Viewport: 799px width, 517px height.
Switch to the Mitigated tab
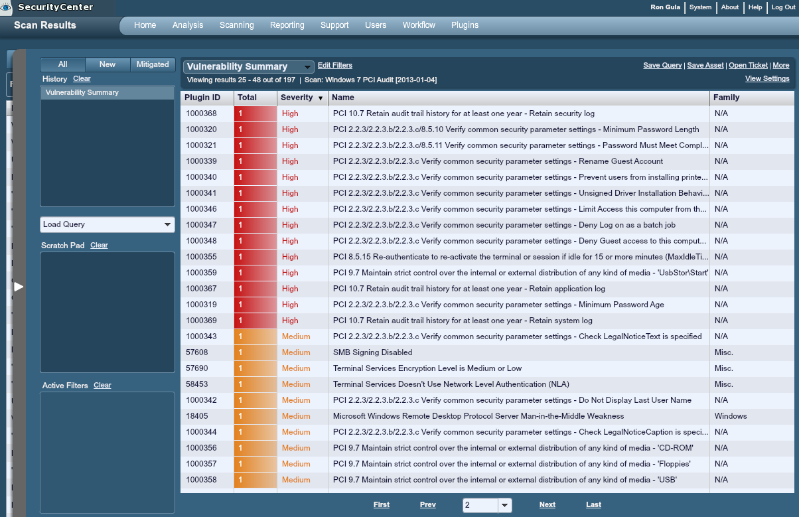pyautogui.click(x=152, y=64)
